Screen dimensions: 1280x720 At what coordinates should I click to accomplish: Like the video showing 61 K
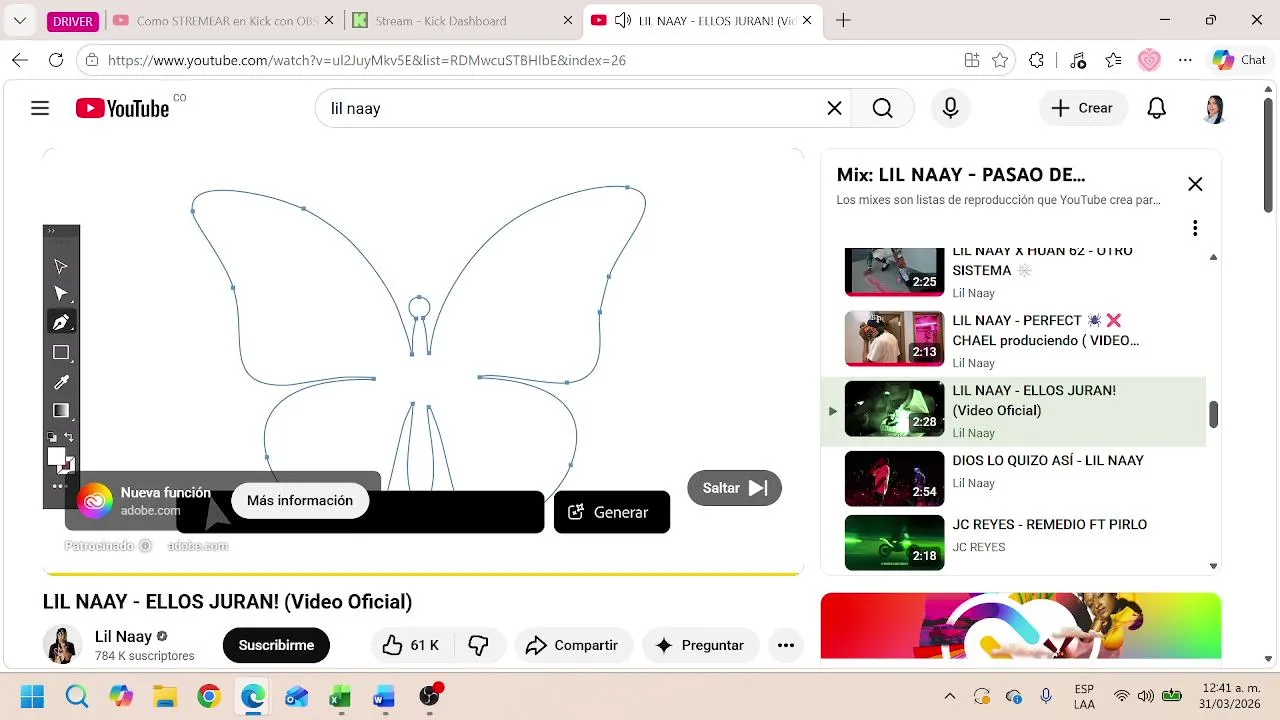coord(411,645)
